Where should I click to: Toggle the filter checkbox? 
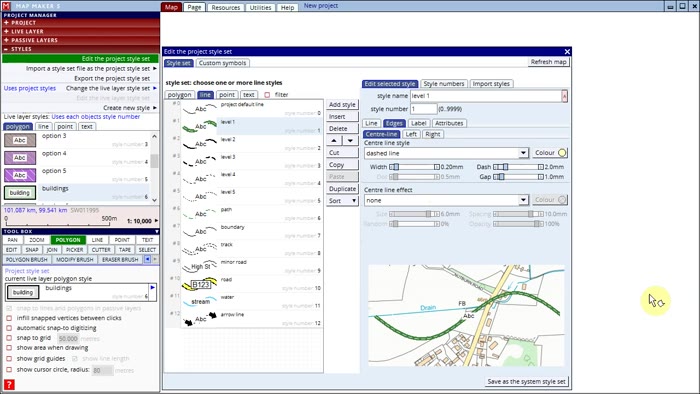267,95
